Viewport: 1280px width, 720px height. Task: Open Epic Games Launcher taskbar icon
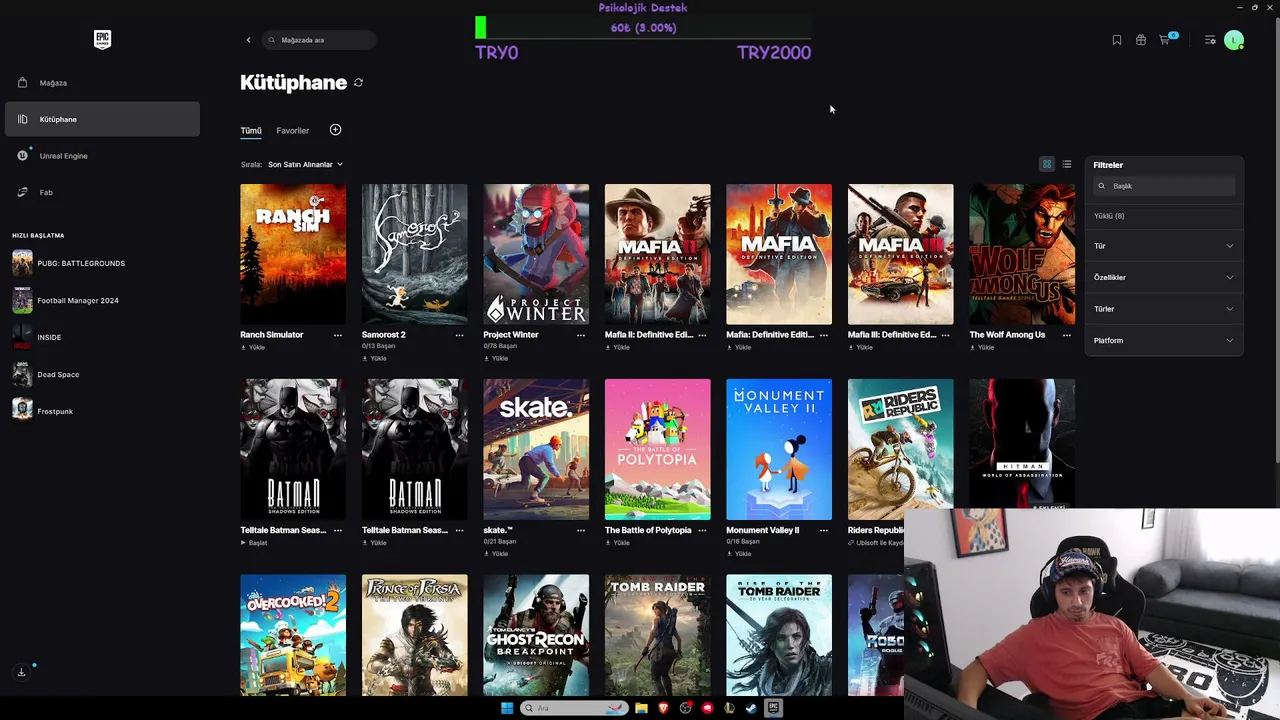[773, 708]
